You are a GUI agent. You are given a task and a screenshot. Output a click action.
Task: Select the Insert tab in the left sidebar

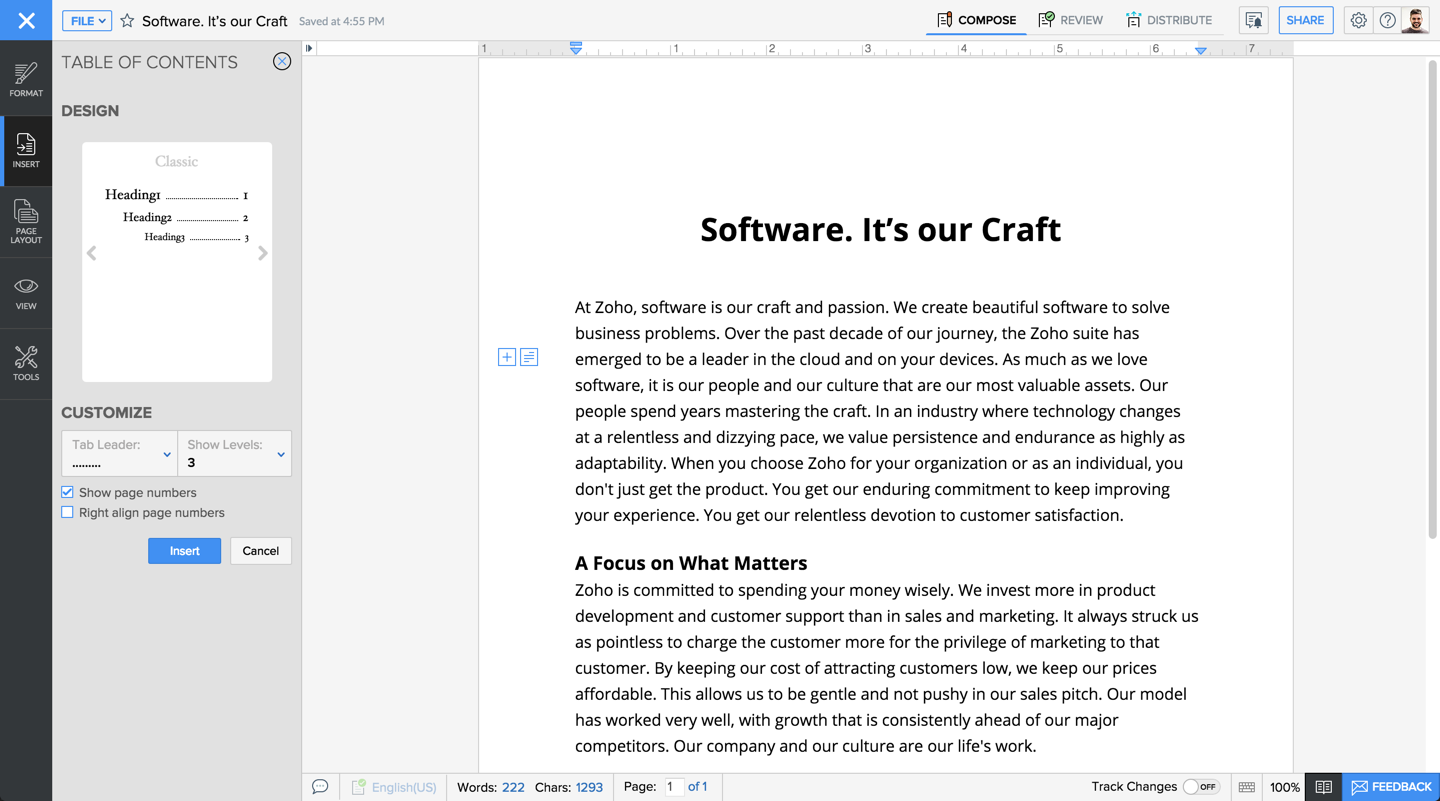pos(26,150)
